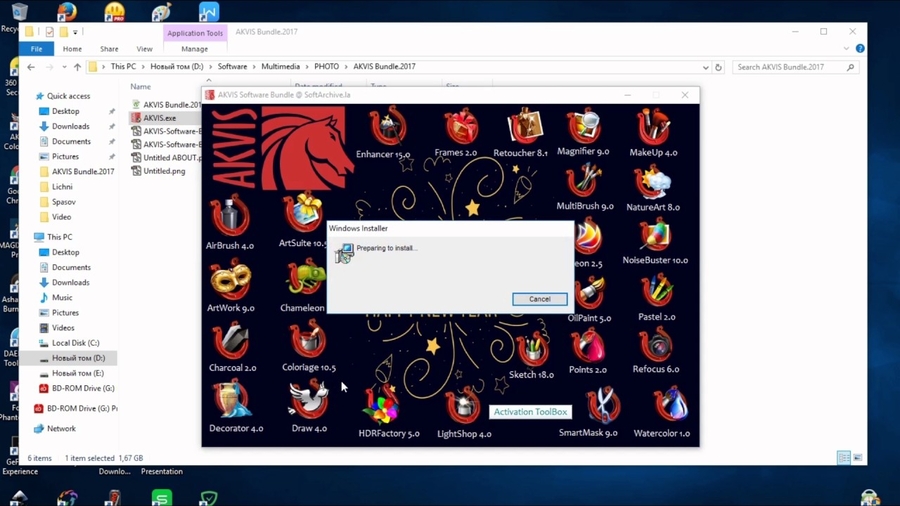Select the Retoucher 8.1 icon
This screenshot has width=900, height=506.
pos(523,128)
